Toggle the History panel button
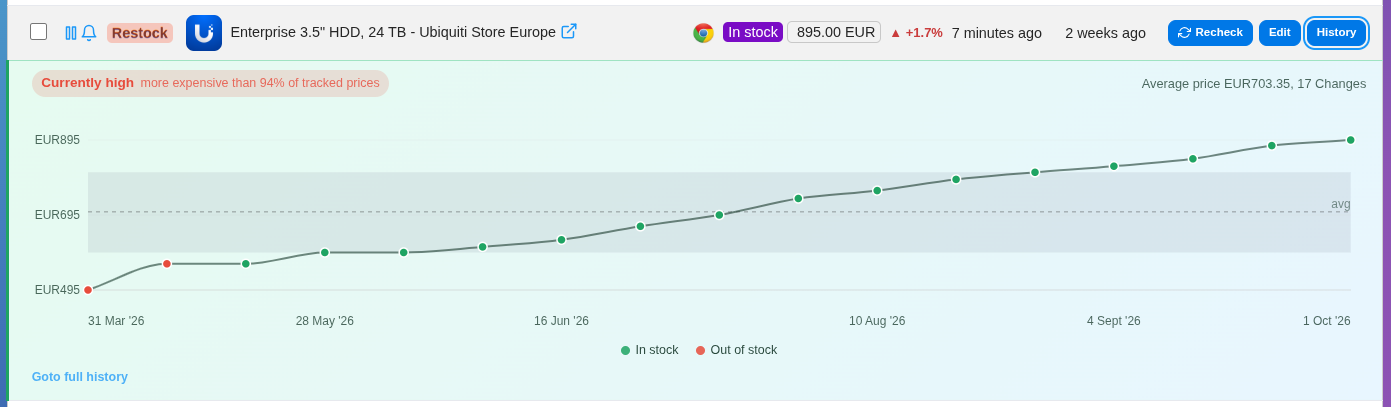1391x407 pixels. [1336, 33]
